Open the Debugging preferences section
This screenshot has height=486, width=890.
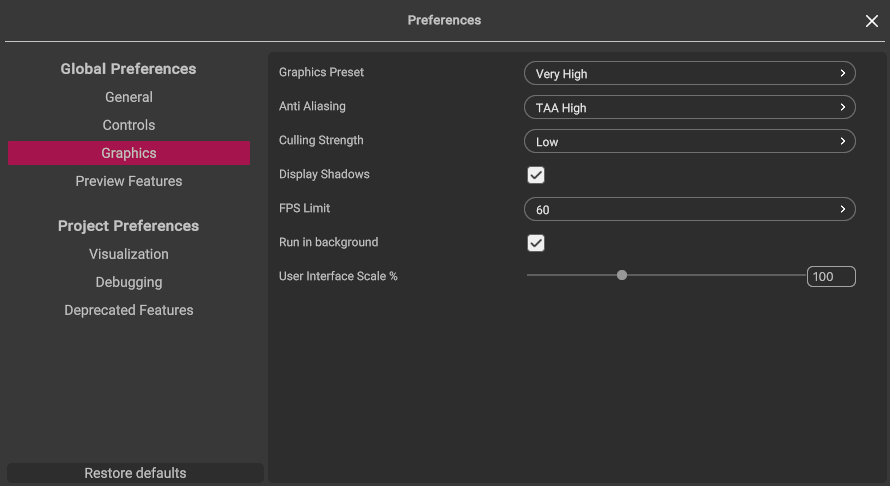click(x=129, y=282)
